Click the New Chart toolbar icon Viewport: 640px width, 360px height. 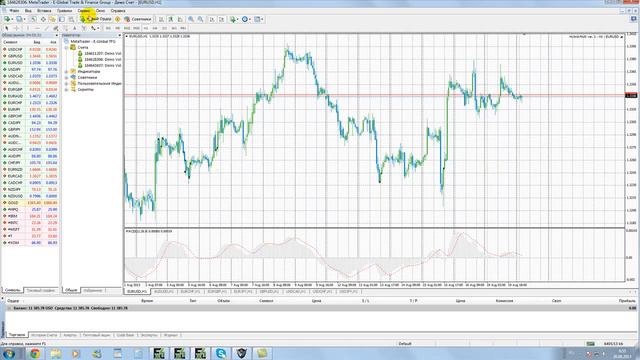click(x=8, y=19)
